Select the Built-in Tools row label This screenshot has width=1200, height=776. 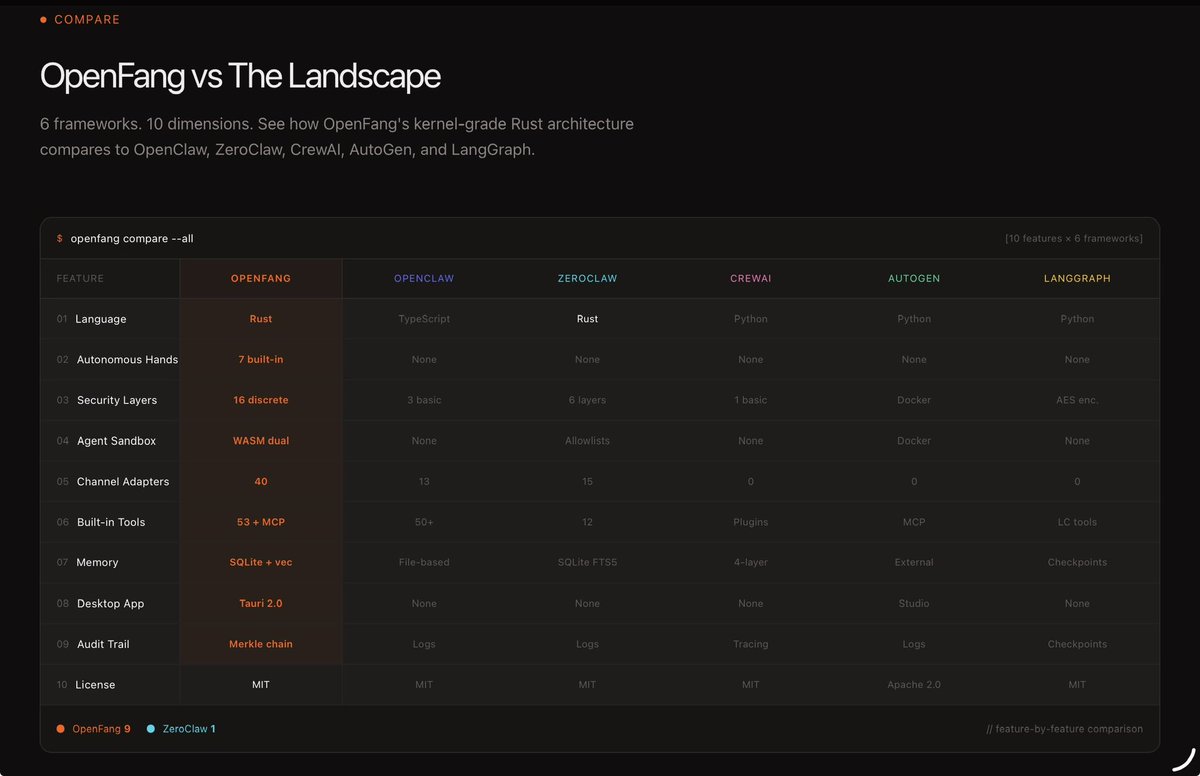[111, 522]
